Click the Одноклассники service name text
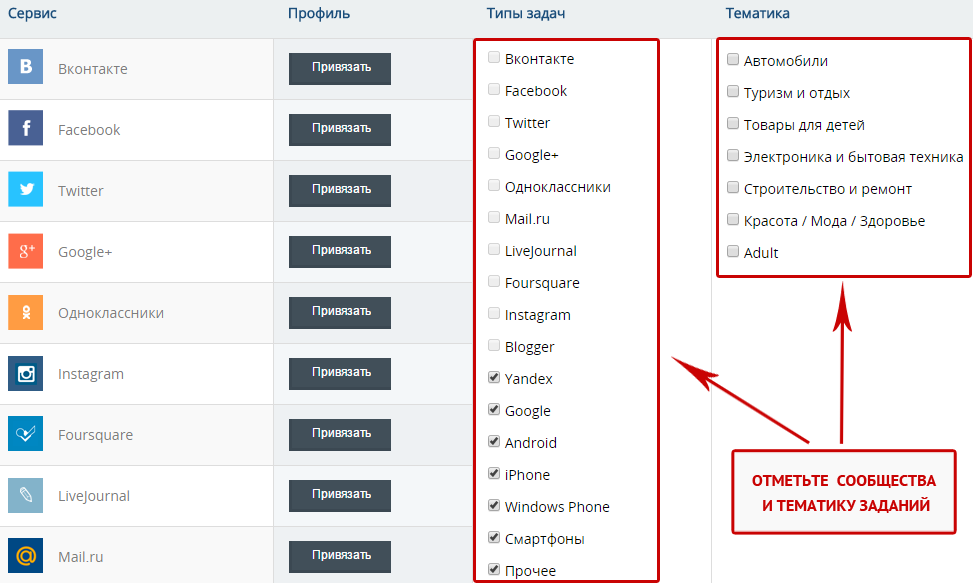The height and width of the screenshot is (583, 973). click(111, 313)
